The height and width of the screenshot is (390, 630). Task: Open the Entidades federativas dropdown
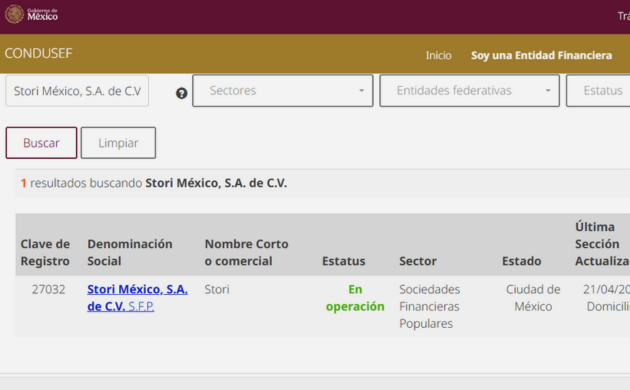click(x=469, y=90)
